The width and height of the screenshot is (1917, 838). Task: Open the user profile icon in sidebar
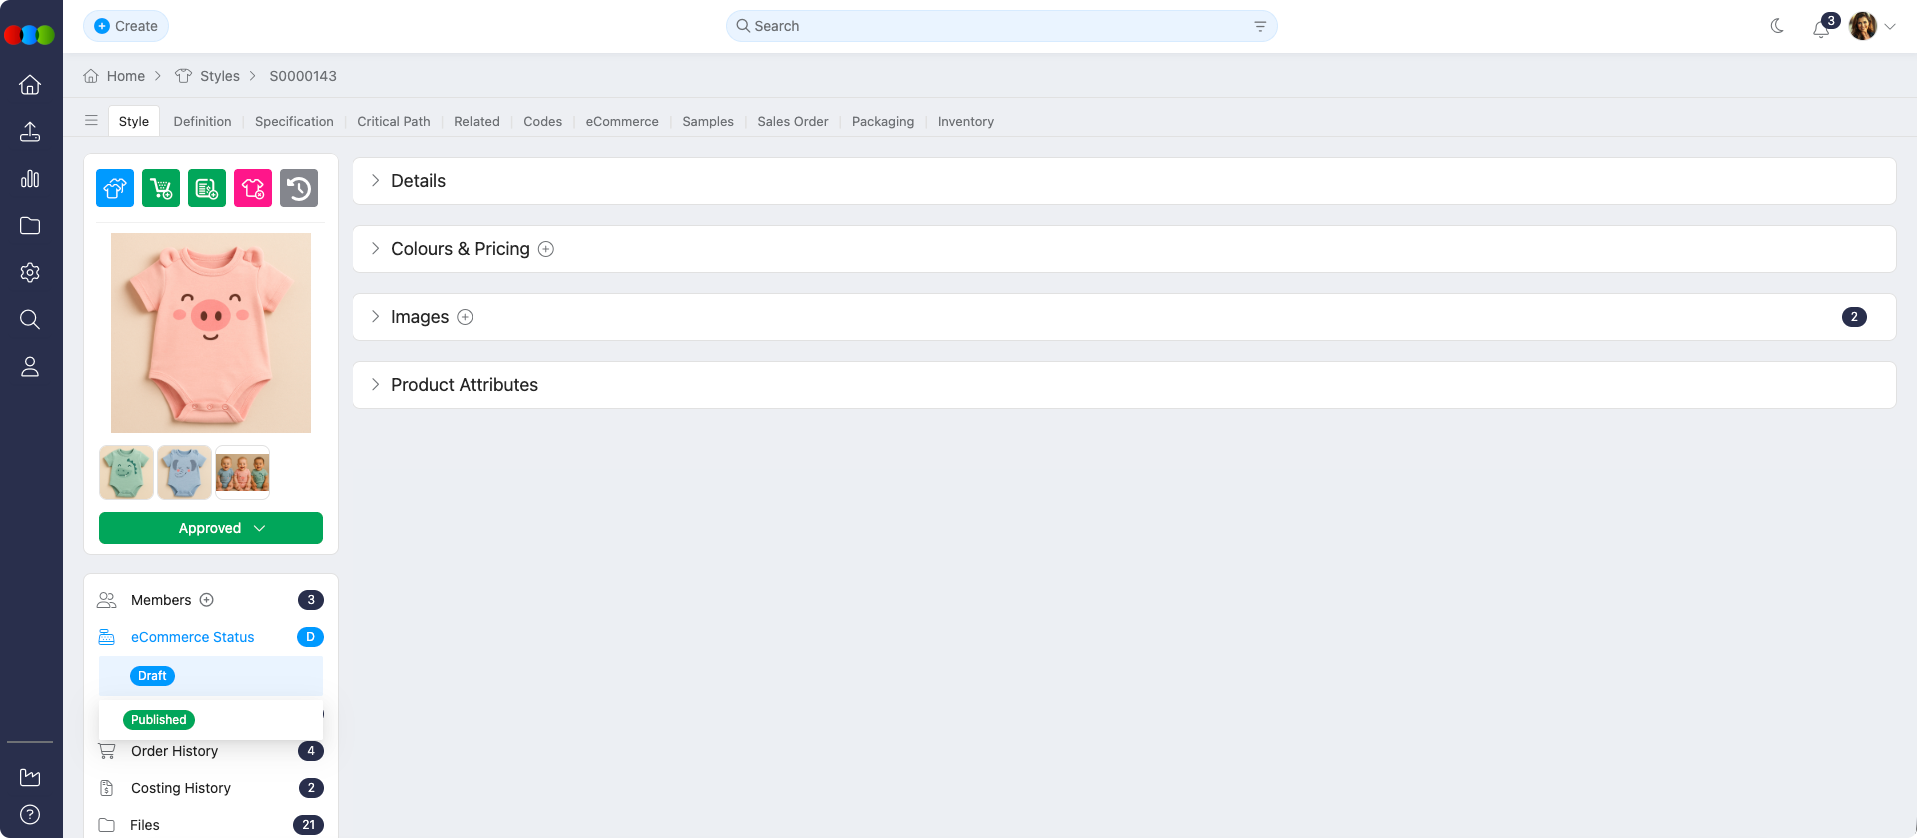[x=30, y=367]
